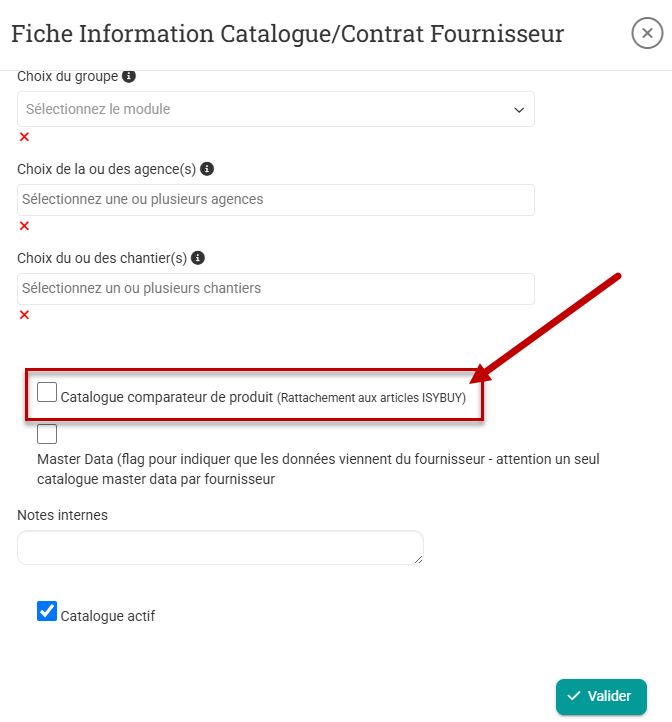
Task: Click red X below the chantiers field
Action: 24,314
